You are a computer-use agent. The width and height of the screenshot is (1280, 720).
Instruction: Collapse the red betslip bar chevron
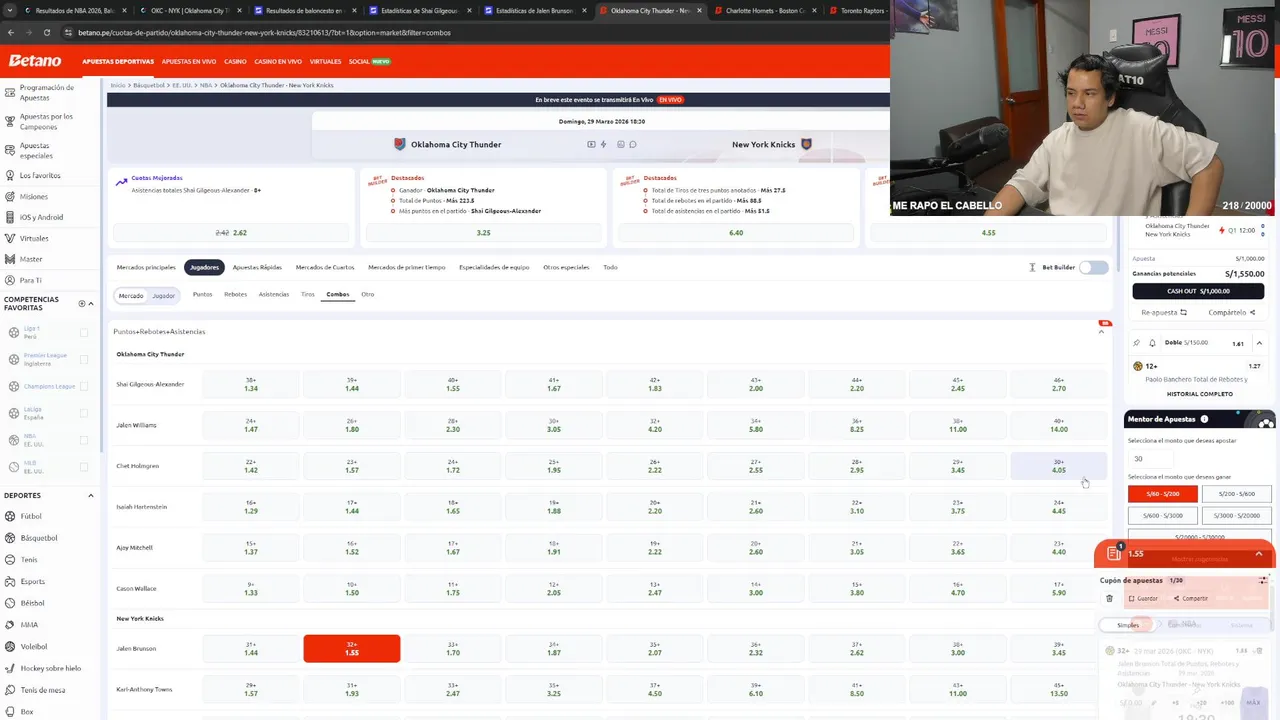click(1259, 553)
